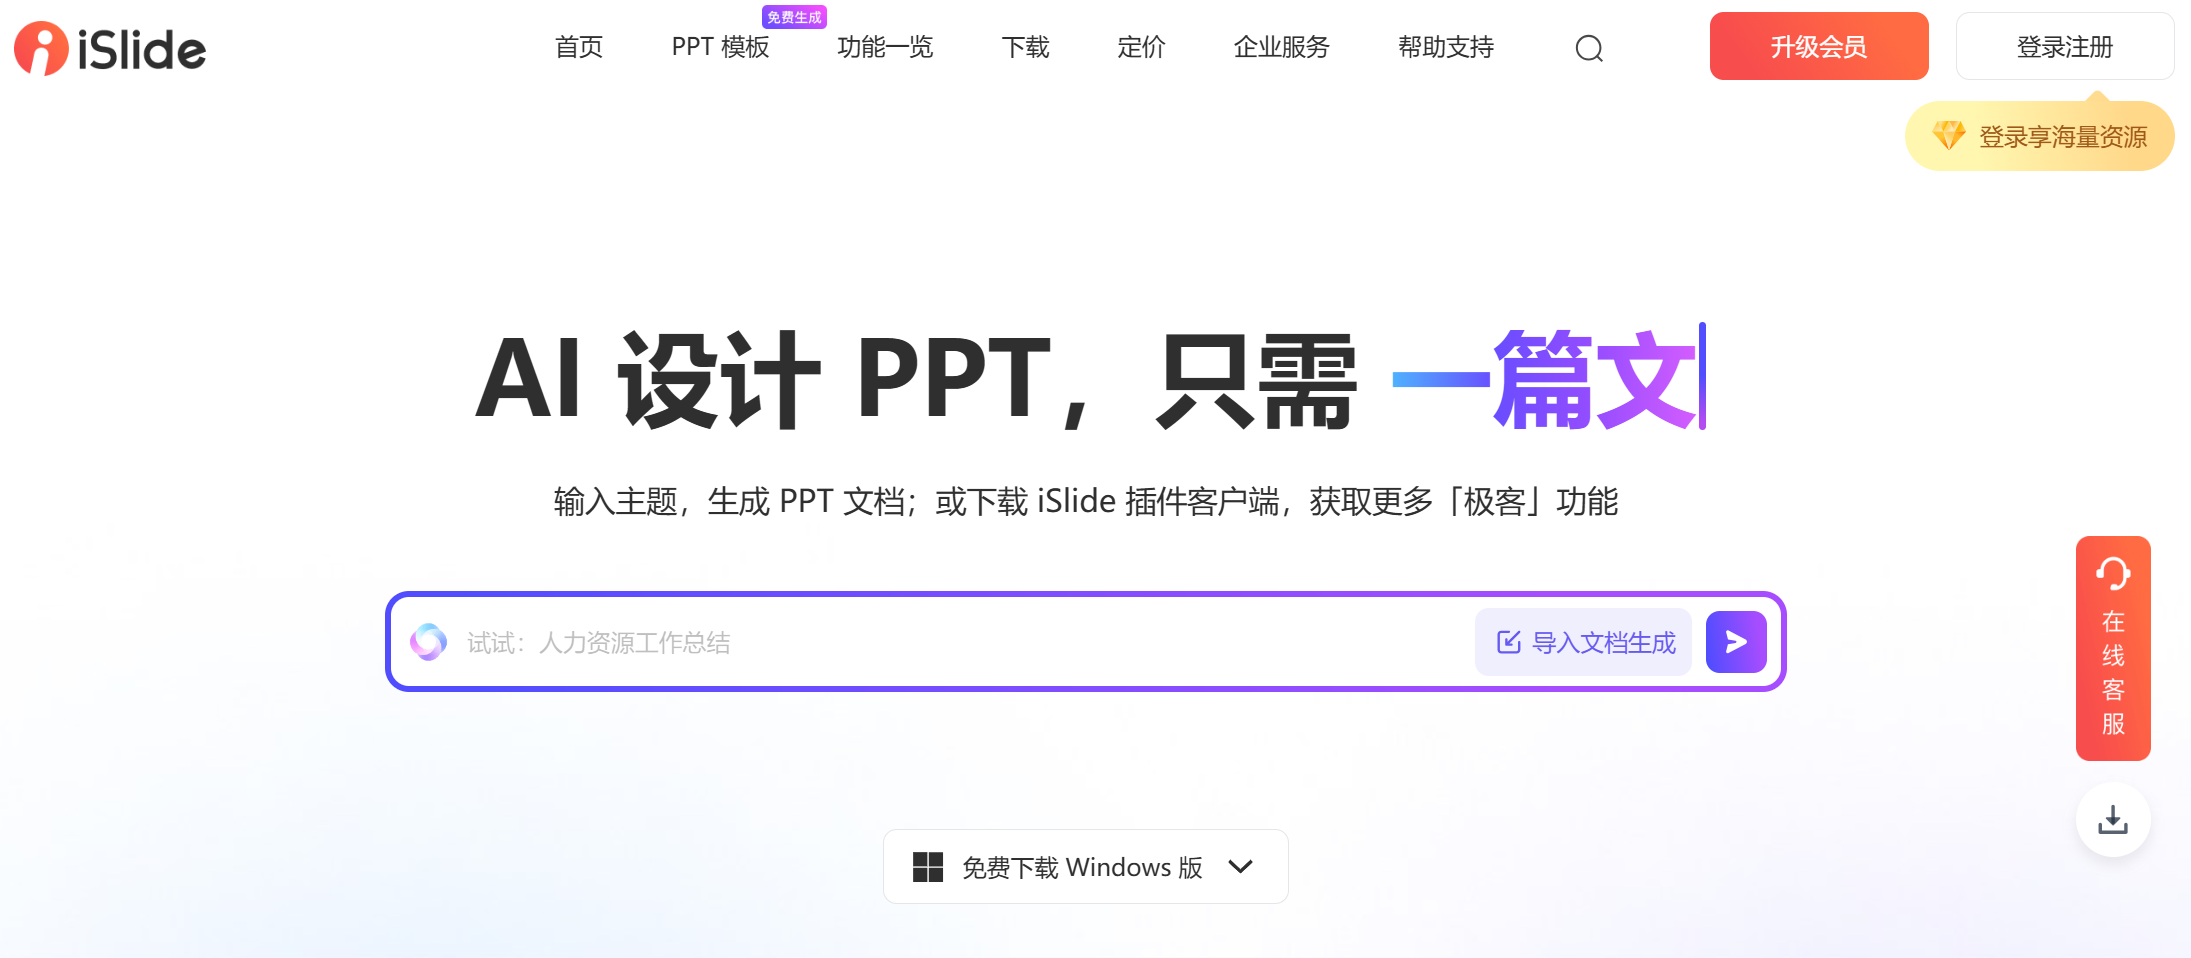Open 功能一览 menu item
The height and width of the screenshot is (958, 2191).
(885, 47)
